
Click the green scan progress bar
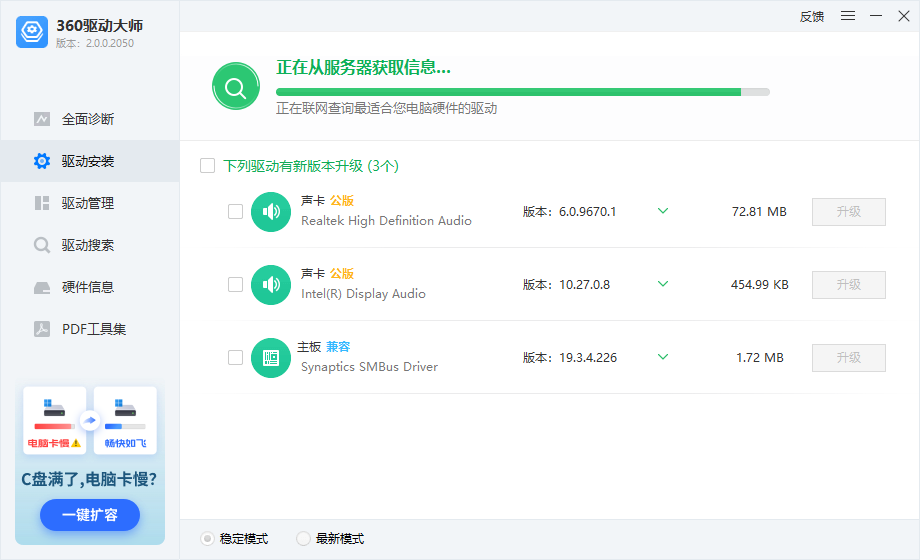click(x=523, y=92)
